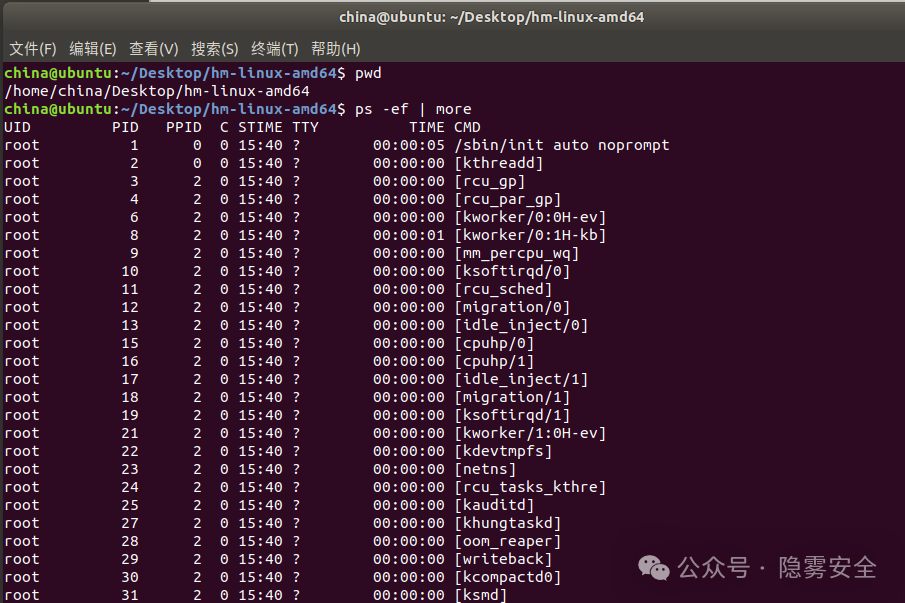Image resolution: width=905 pixels, height=603 pixels.
Task: Click the 隐雾安全 watermark text
Action: point(827,568)
